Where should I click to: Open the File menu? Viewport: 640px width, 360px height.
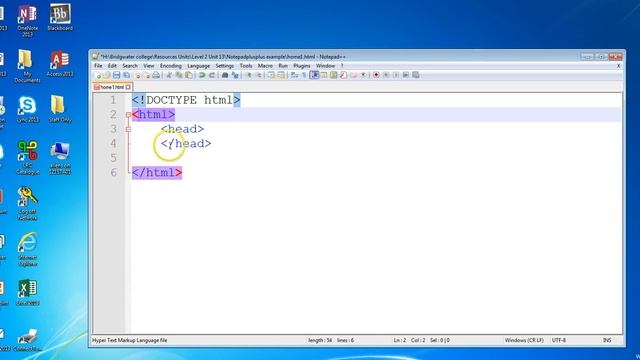point(98,66)
